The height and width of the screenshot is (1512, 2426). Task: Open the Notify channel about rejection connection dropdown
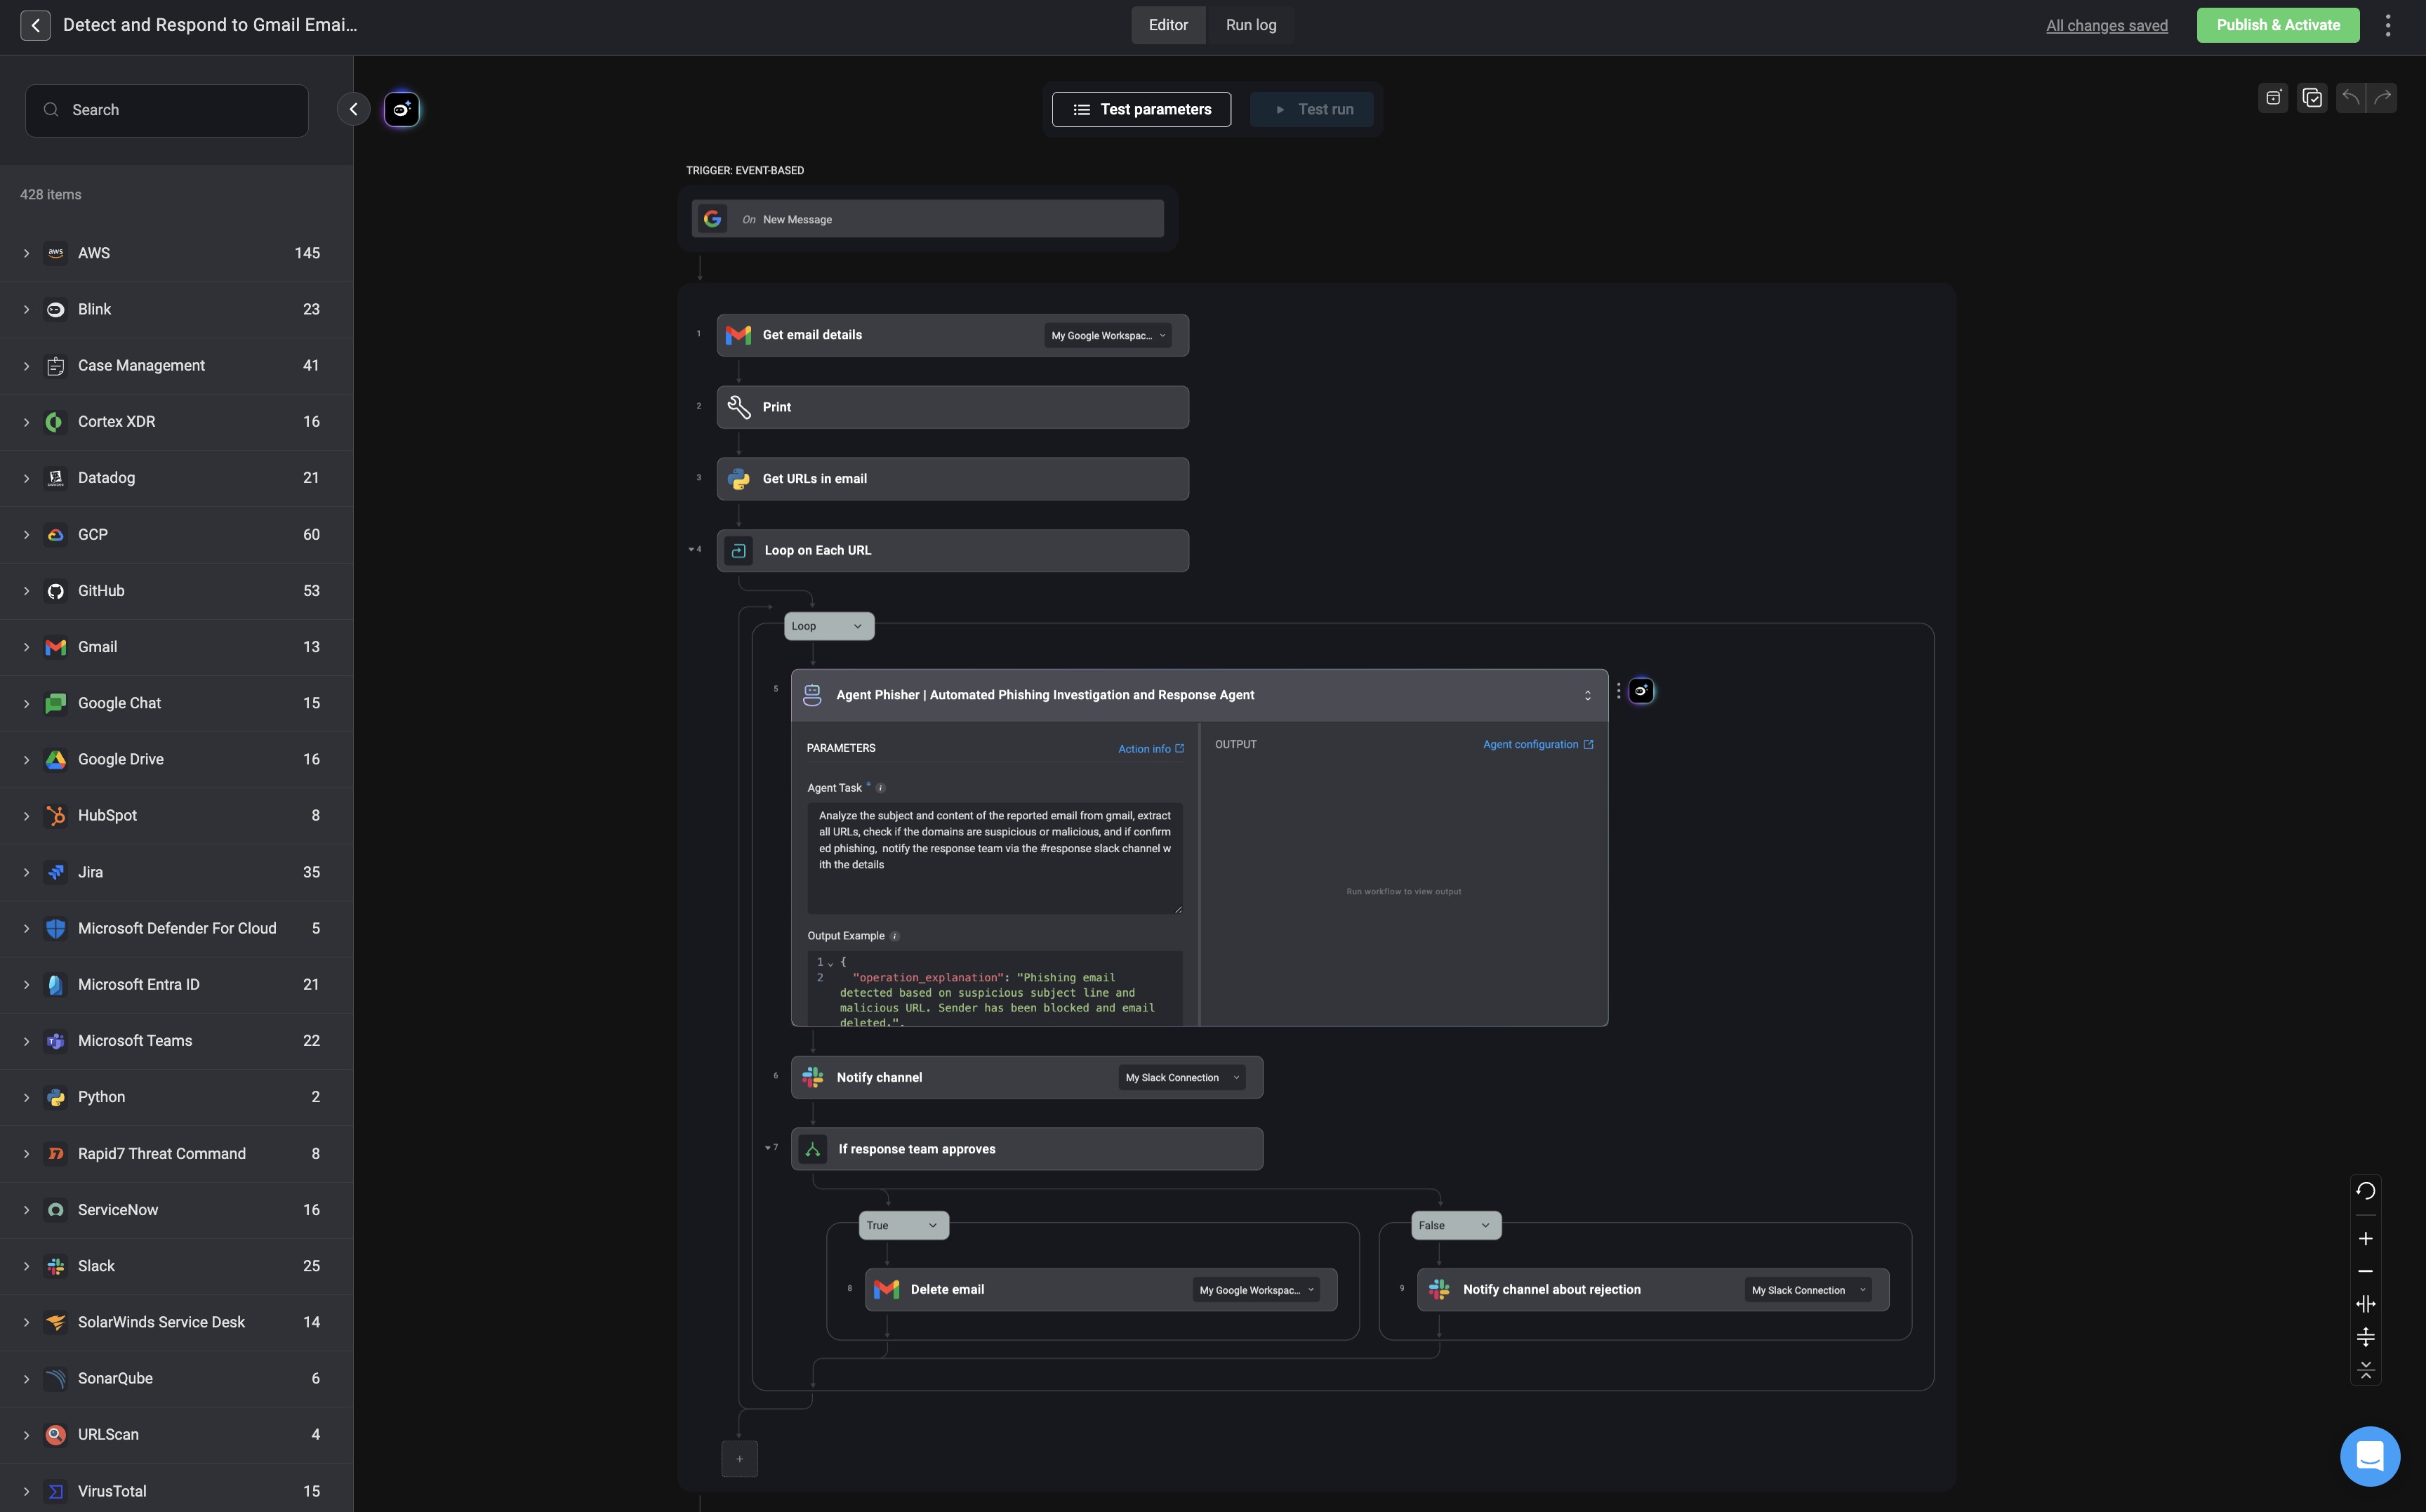(1808, 1290)
